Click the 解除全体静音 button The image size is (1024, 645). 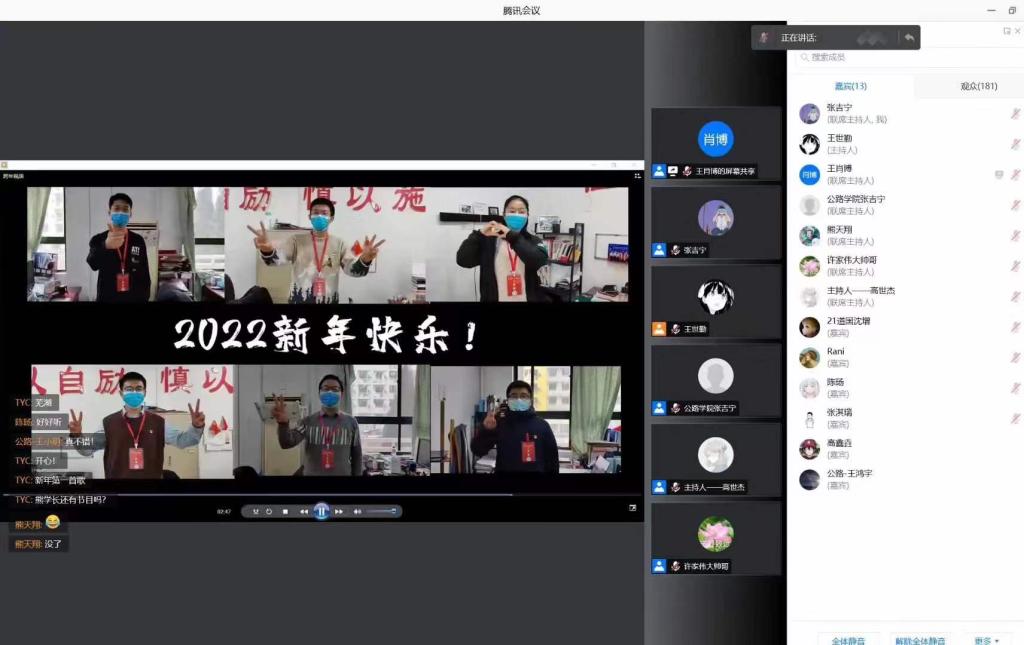pos(919,640)
